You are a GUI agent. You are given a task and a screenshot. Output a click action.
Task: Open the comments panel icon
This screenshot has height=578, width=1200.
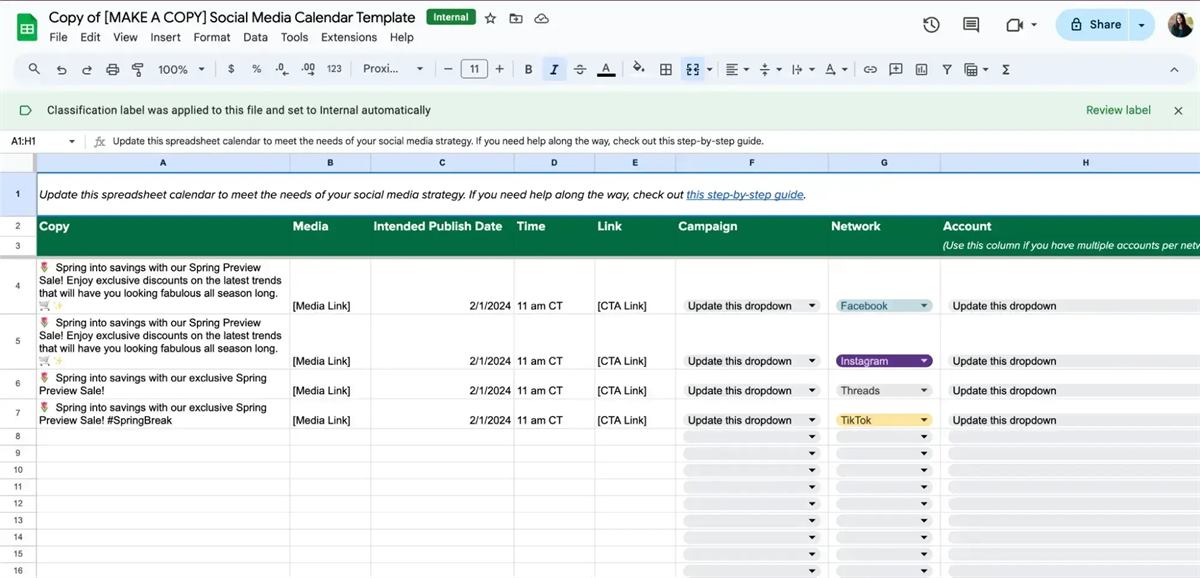coord(970,25)
